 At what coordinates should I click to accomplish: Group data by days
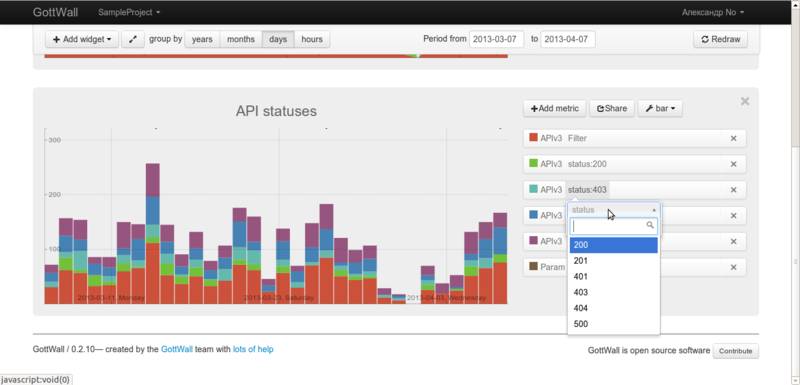click(x=278, y=39)
